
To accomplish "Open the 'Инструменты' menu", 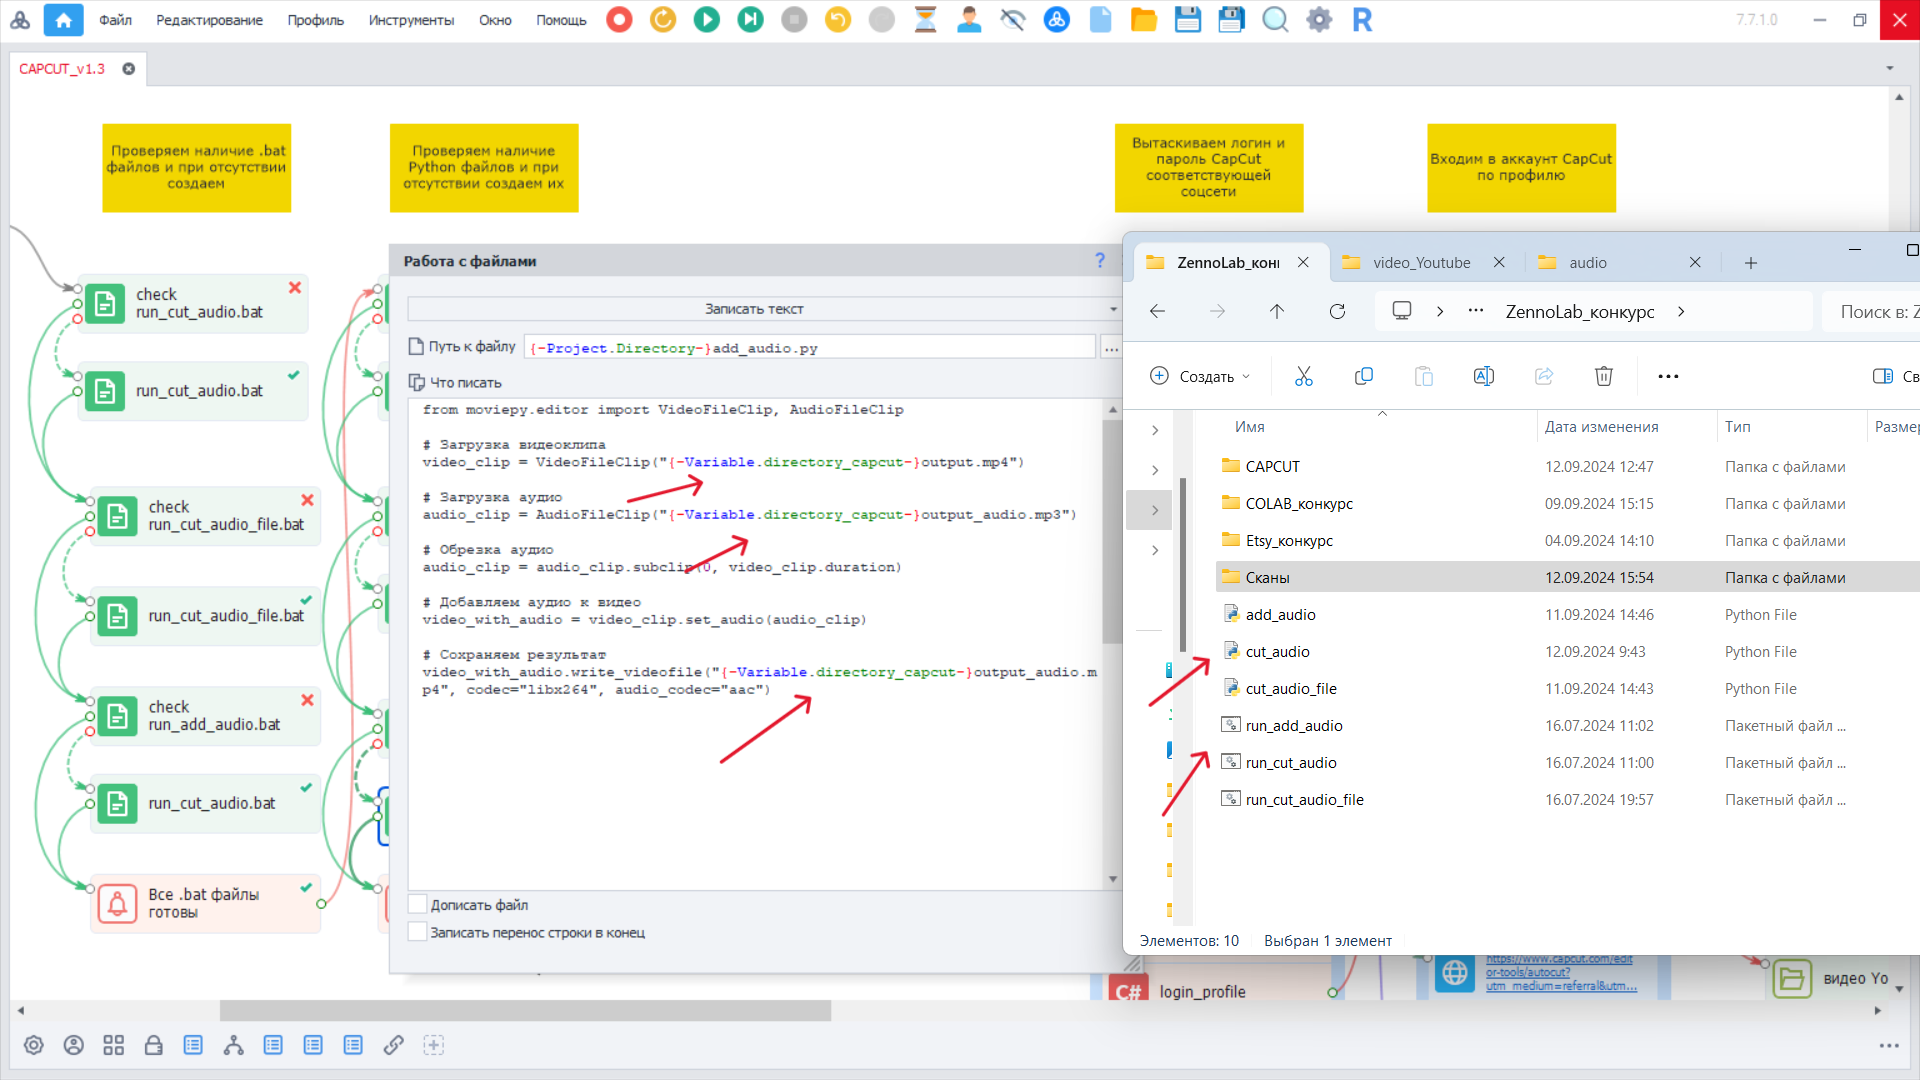I will 410,20.
